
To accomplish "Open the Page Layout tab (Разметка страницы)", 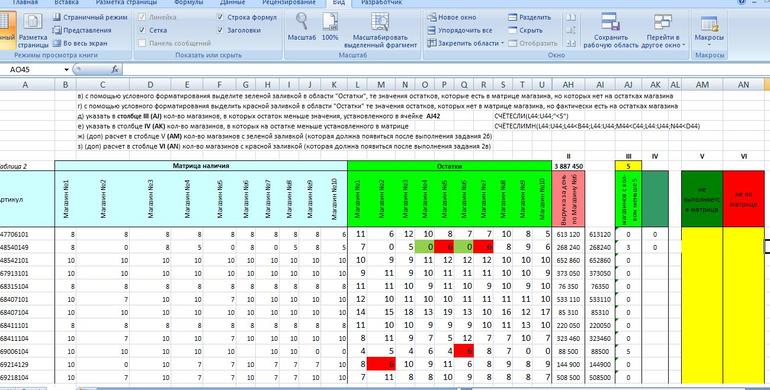I will [126, 2].
